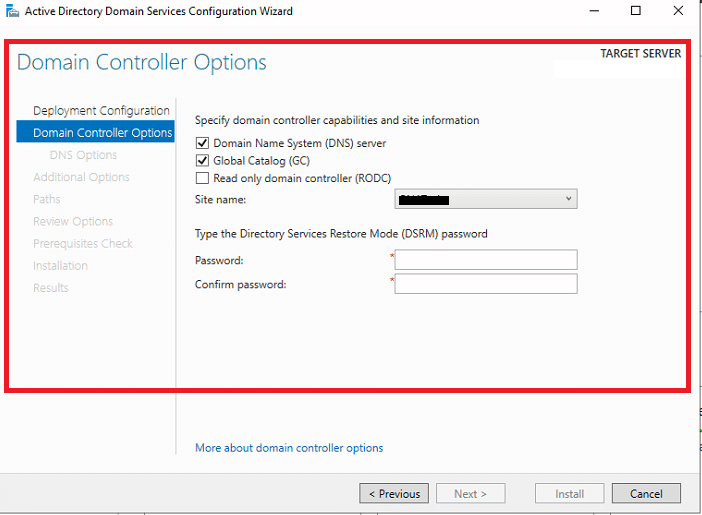Minimize the wizard window

click(x=594, y=11)
